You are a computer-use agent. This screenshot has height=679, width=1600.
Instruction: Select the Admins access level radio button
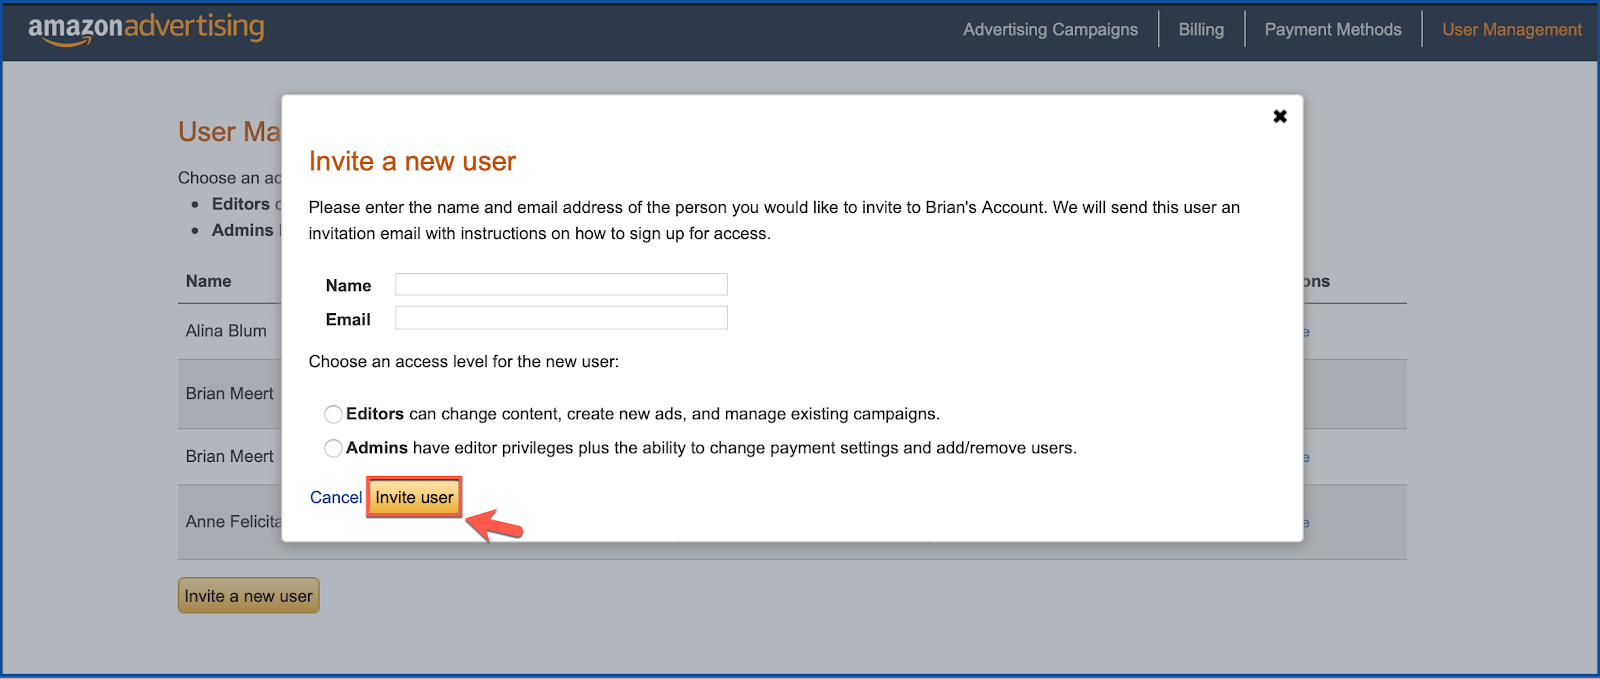coord(333,448)
